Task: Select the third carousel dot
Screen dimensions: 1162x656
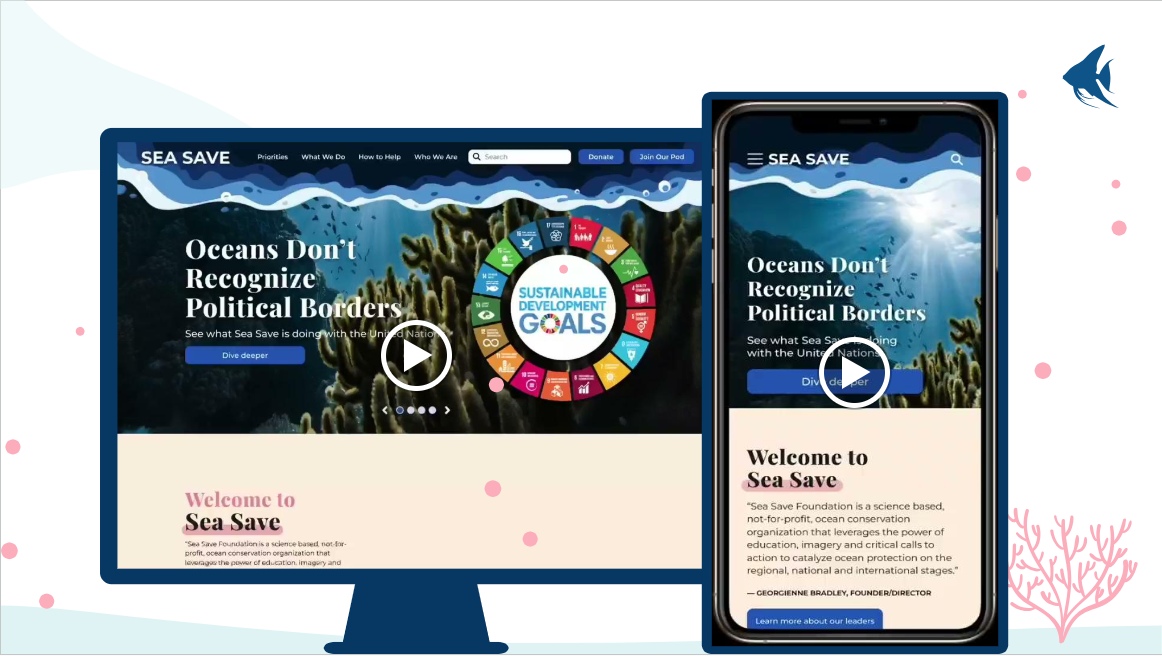Action: [x=422, y=410]
